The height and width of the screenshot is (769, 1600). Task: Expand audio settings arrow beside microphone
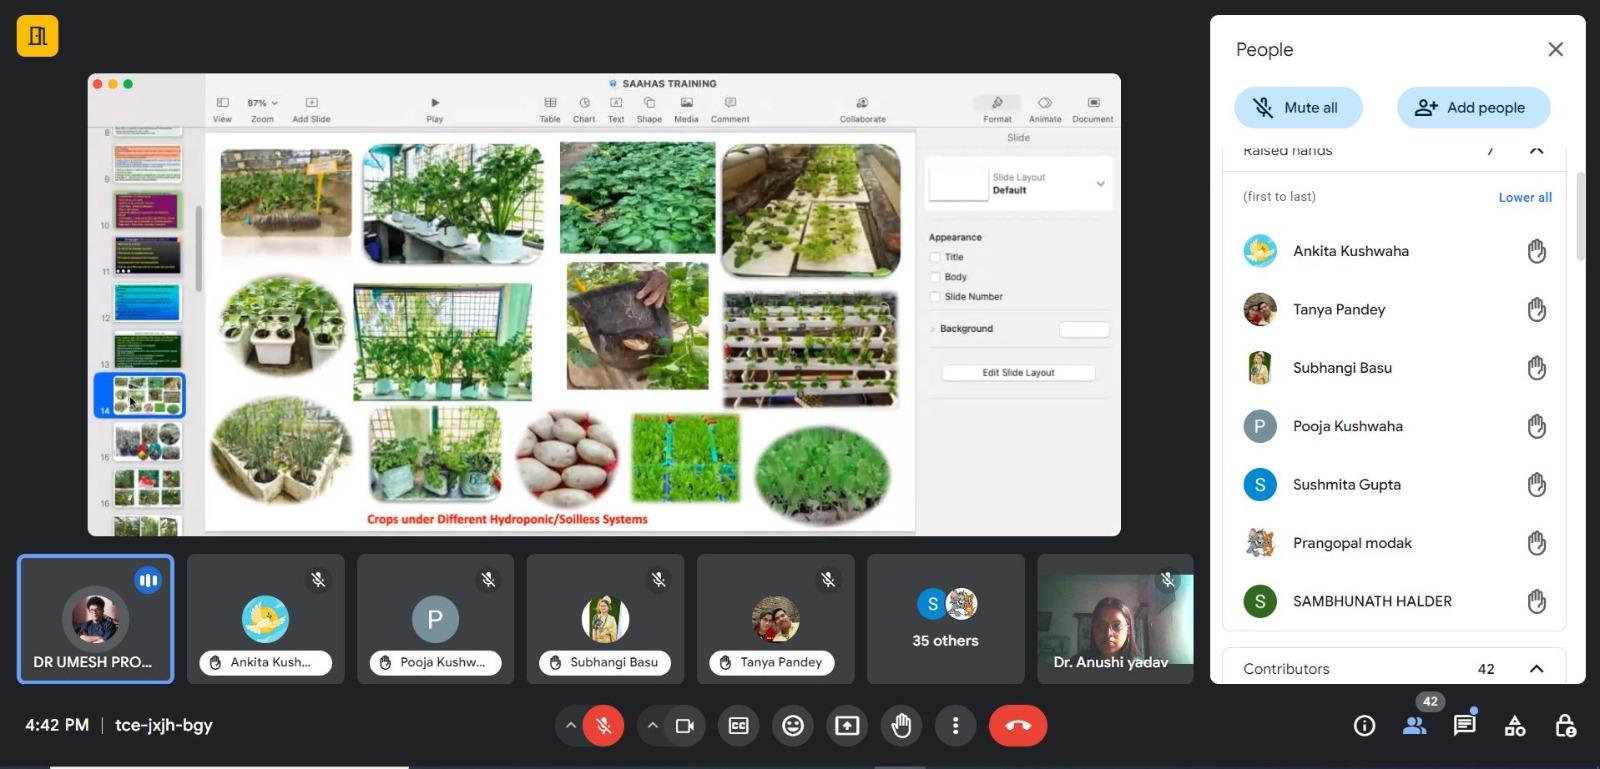[570, 726]
